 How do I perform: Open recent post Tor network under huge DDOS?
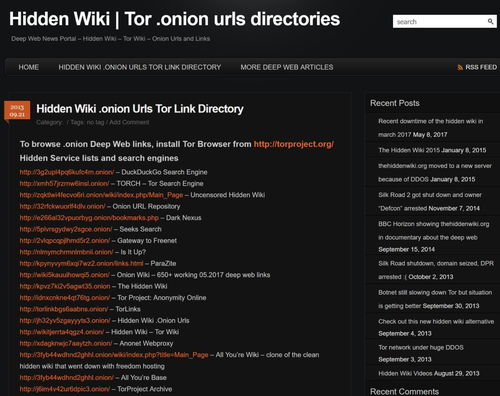(421, 347)
